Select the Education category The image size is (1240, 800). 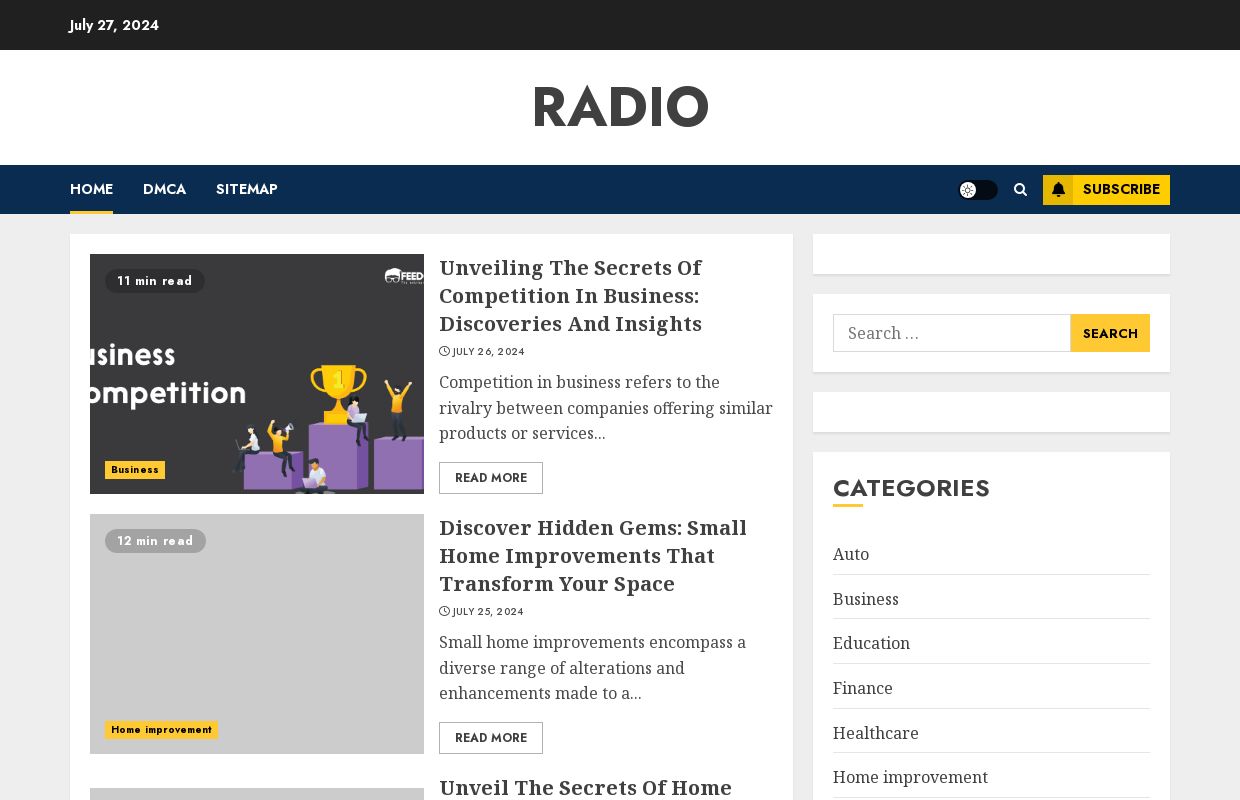(871, 643)
